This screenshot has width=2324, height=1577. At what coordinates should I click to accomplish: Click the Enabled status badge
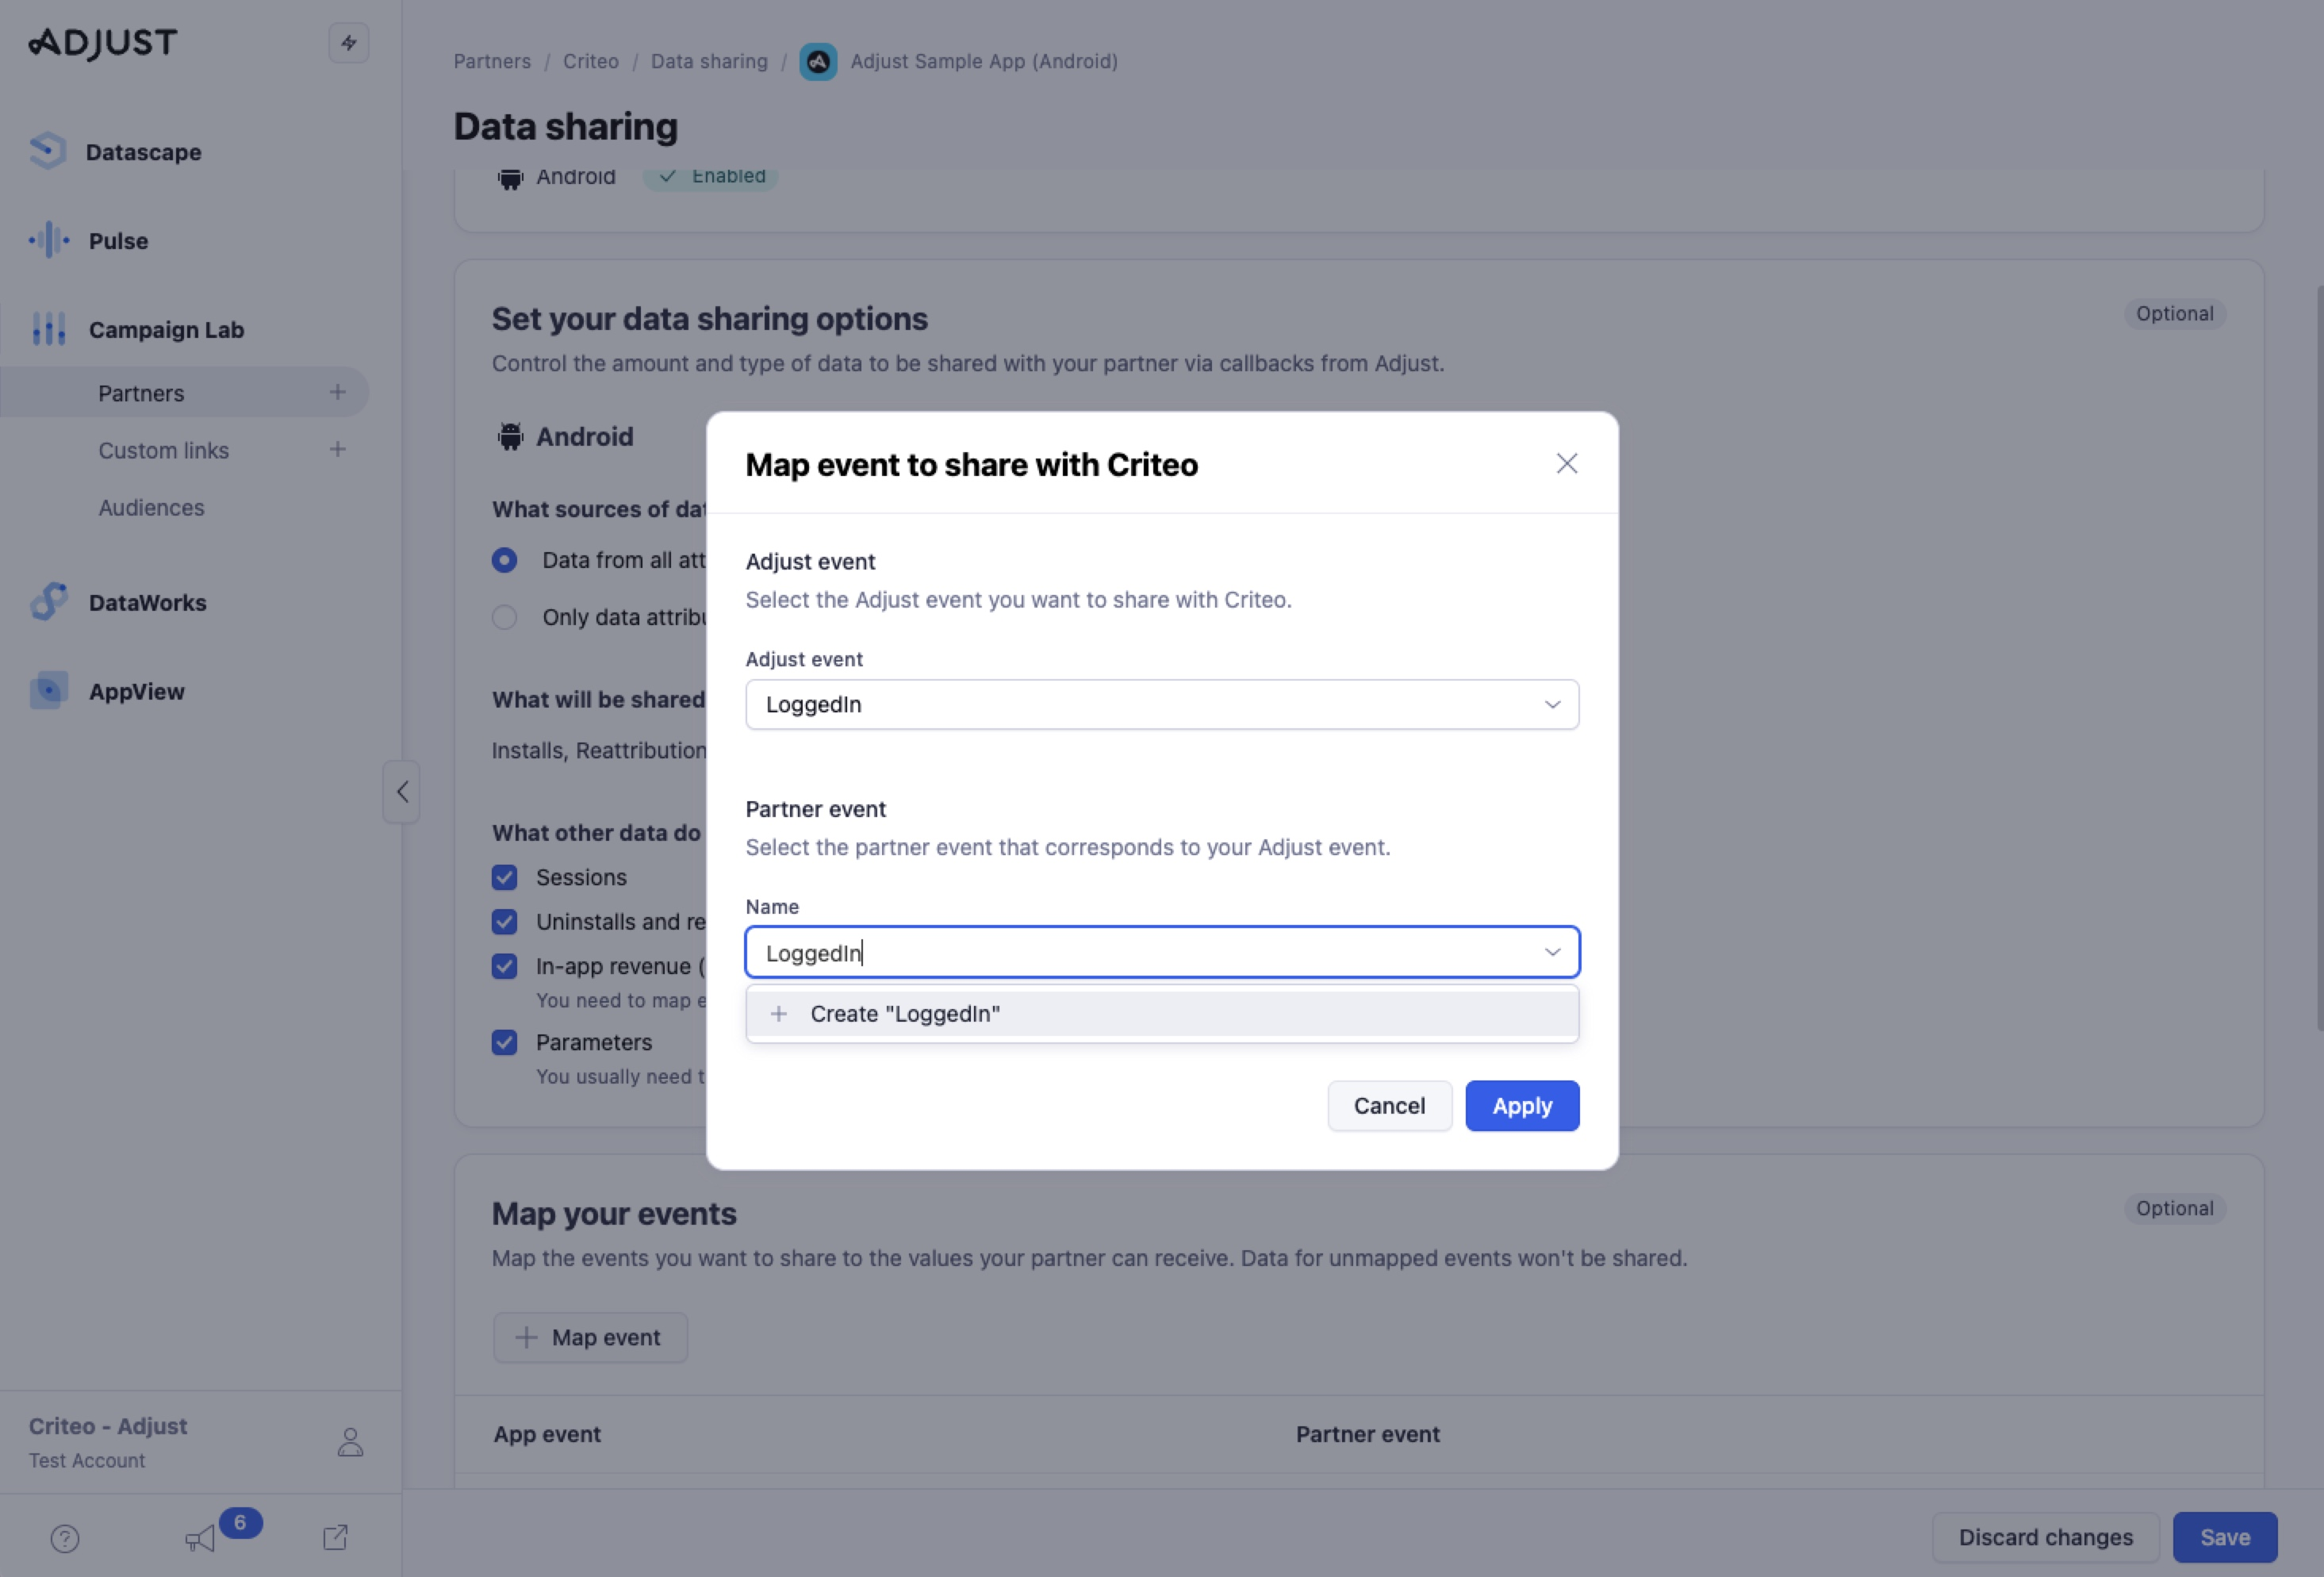pyautogui.click(x=711, y=176)
